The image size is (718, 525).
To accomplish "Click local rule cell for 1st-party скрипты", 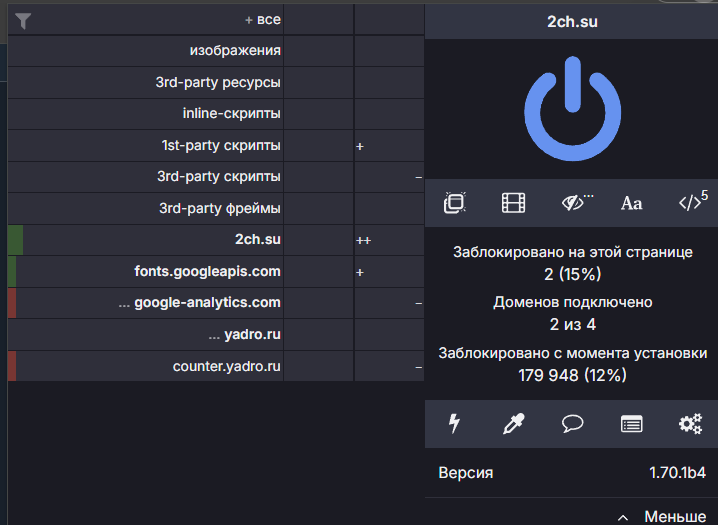I will pyautogui.click(x=389, y=146).
